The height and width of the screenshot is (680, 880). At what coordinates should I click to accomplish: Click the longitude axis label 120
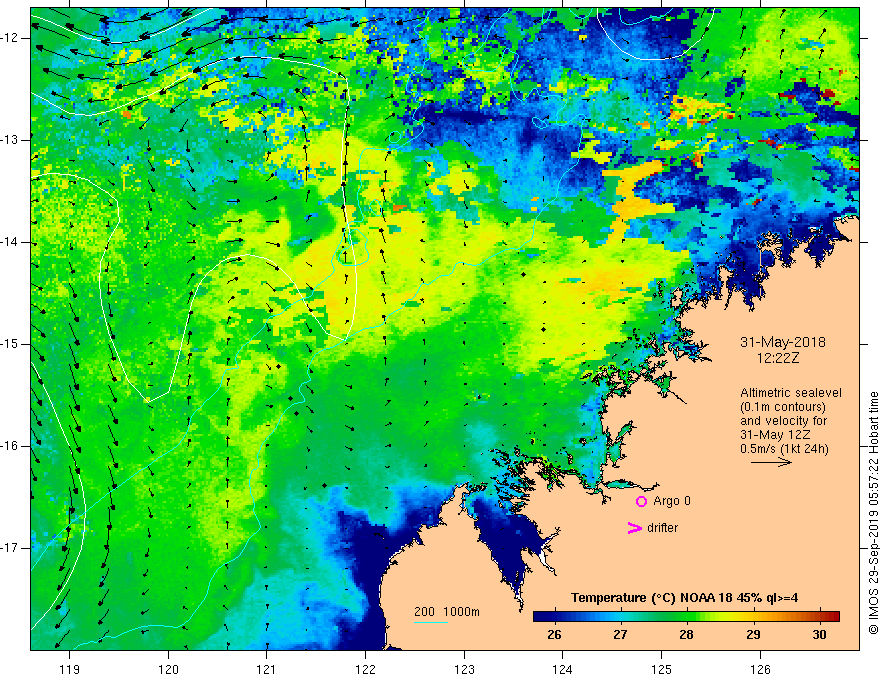[x=168, y=669]
